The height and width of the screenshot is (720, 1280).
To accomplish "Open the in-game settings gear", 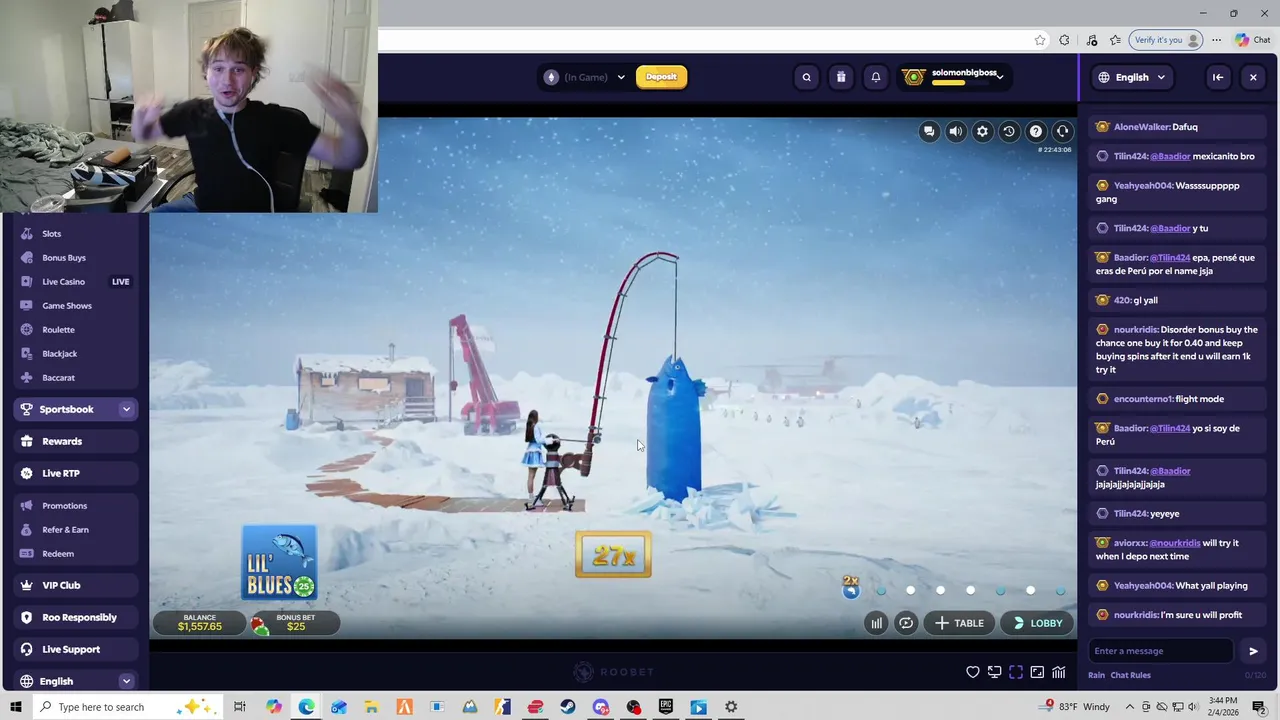I will coord(982,131).
